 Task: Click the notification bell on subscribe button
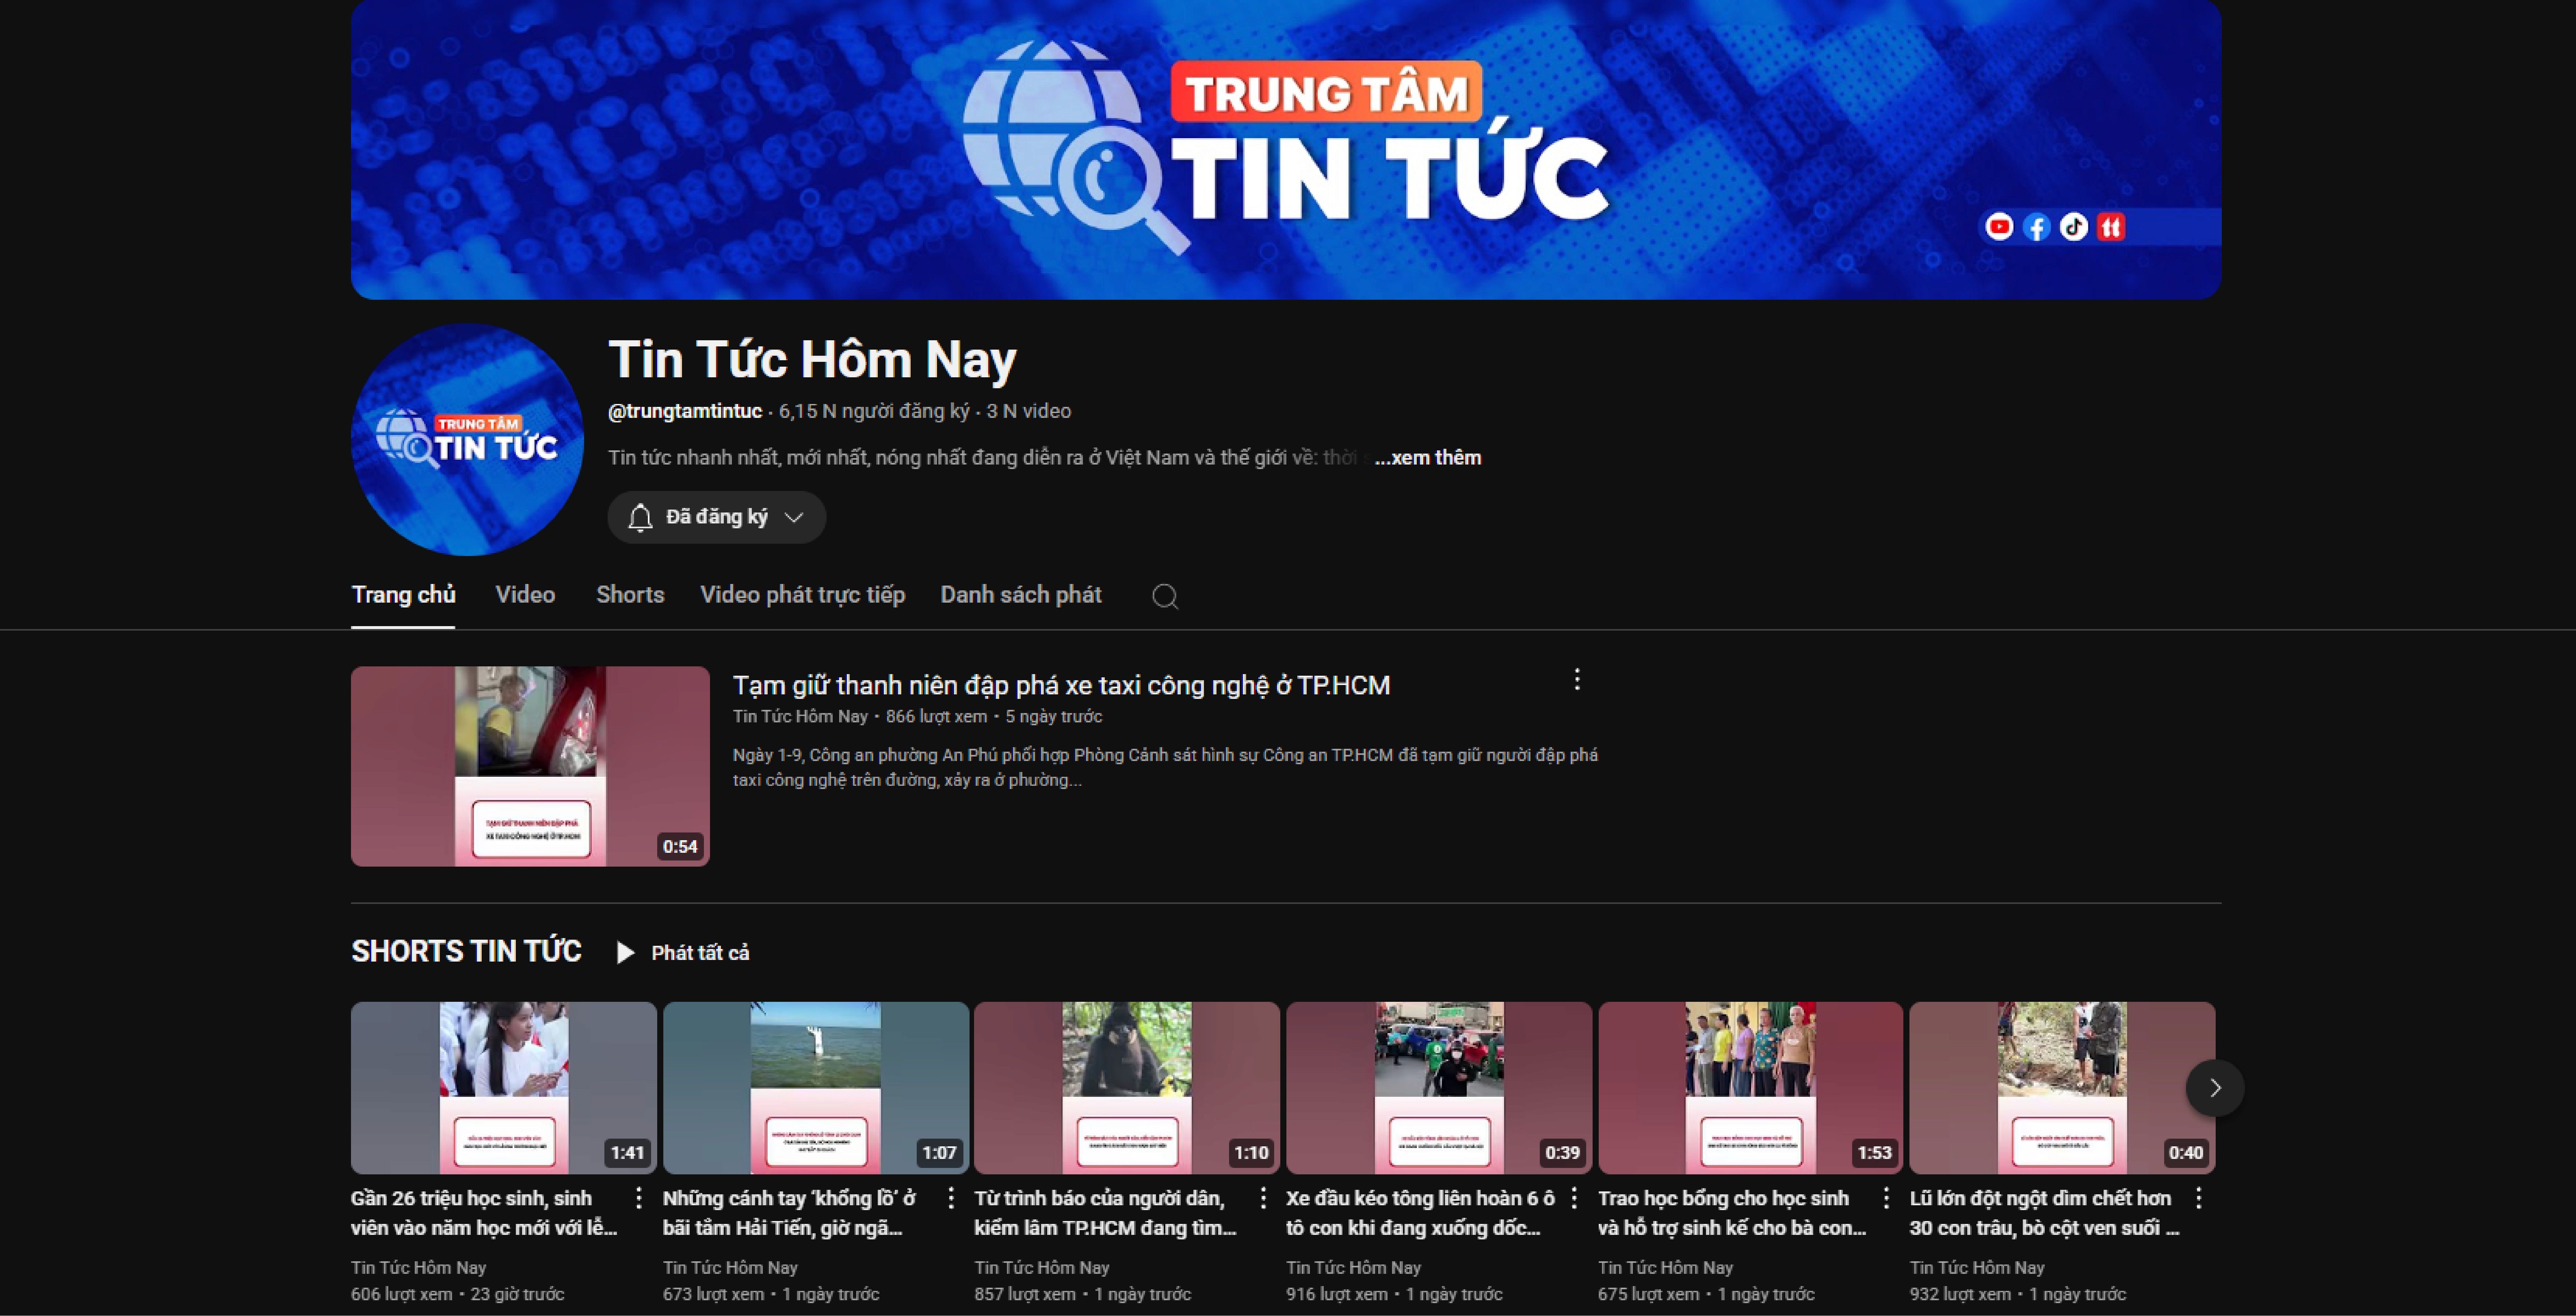pyautogui.click(x=640, y=517)
